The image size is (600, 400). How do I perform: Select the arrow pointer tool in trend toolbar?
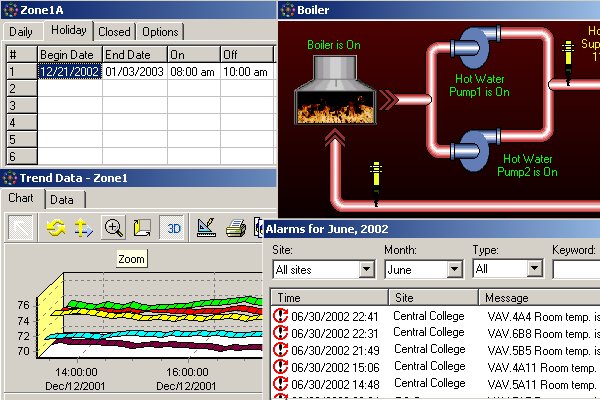(21, 227)
